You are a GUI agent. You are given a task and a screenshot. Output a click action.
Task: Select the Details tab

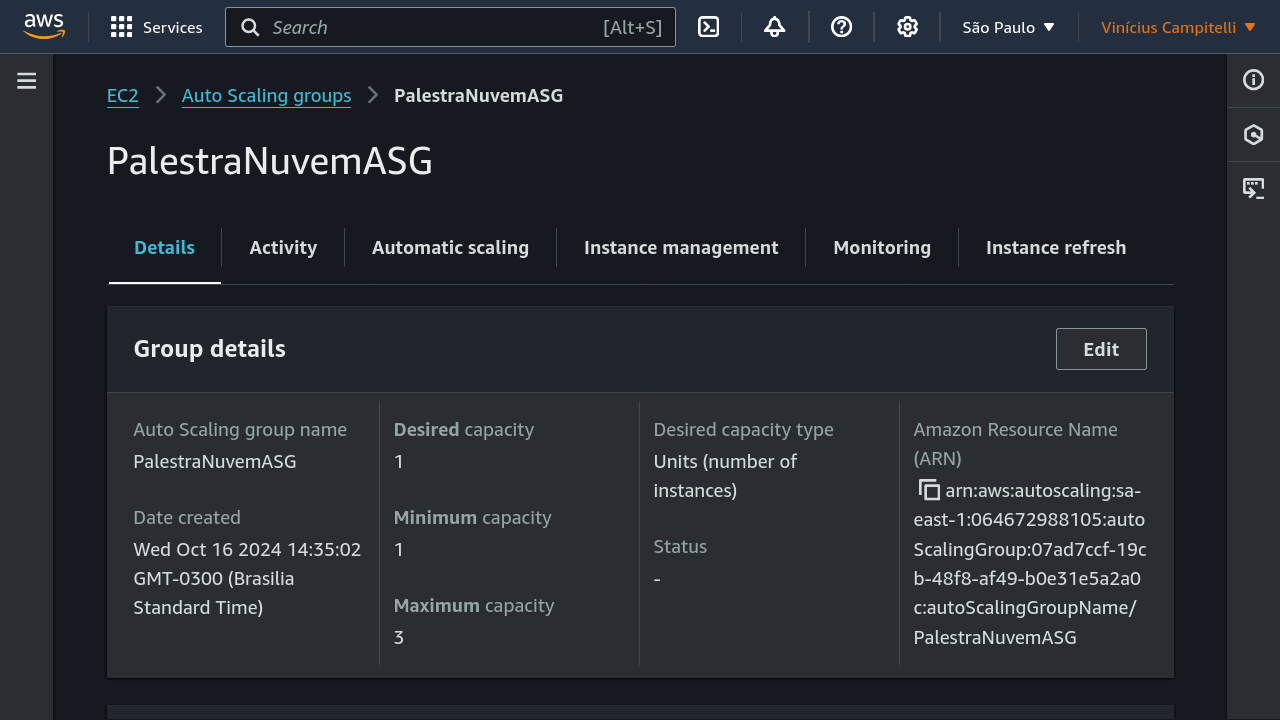[165, 248]
